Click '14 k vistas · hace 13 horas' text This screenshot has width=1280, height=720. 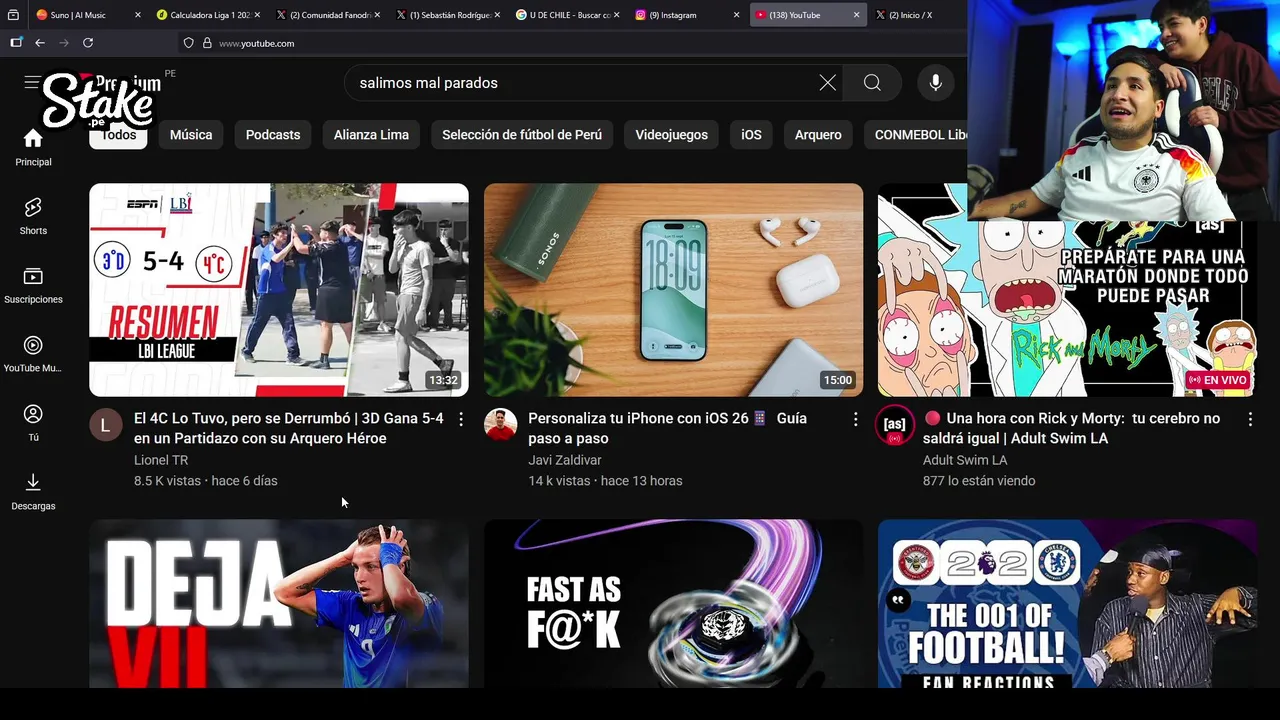[605, 481]
